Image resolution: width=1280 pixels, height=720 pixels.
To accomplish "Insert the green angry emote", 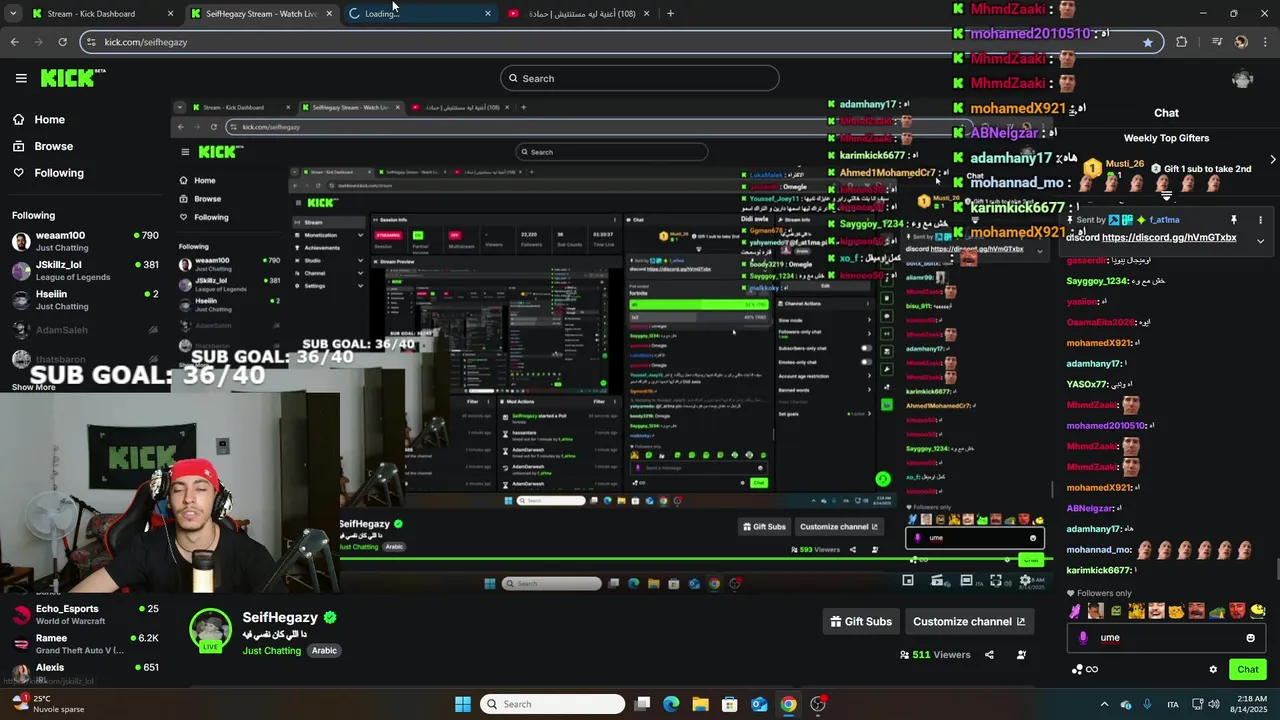I will 1116,611.
